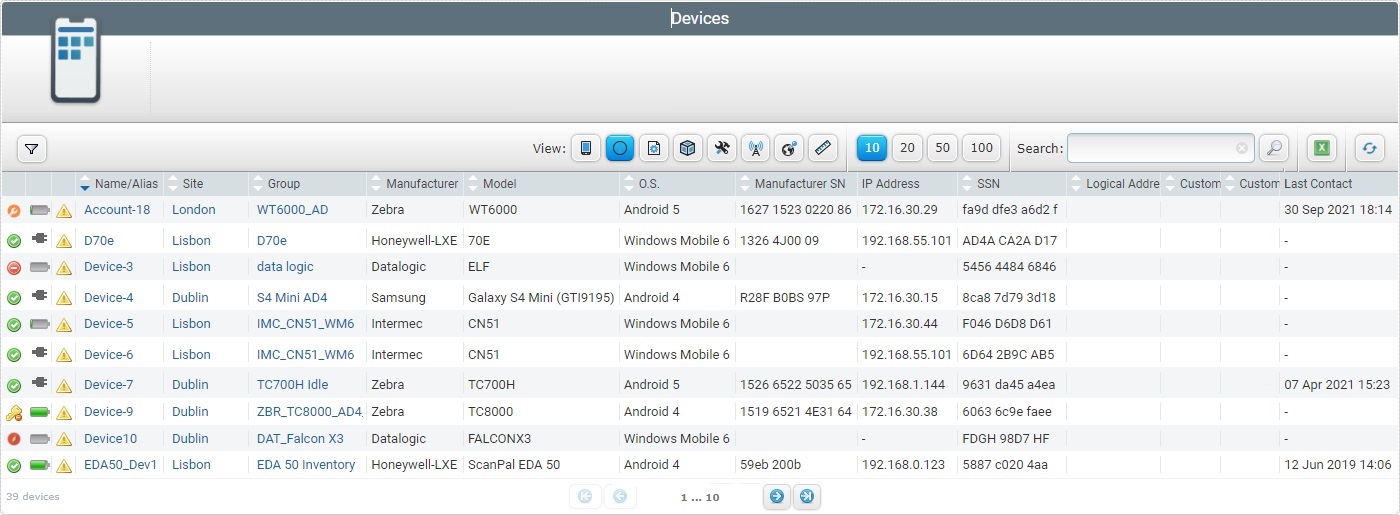The height and width of the screenshot is (515, 1400).
Task: Show 100 devices per page
Action: (982, 148)
